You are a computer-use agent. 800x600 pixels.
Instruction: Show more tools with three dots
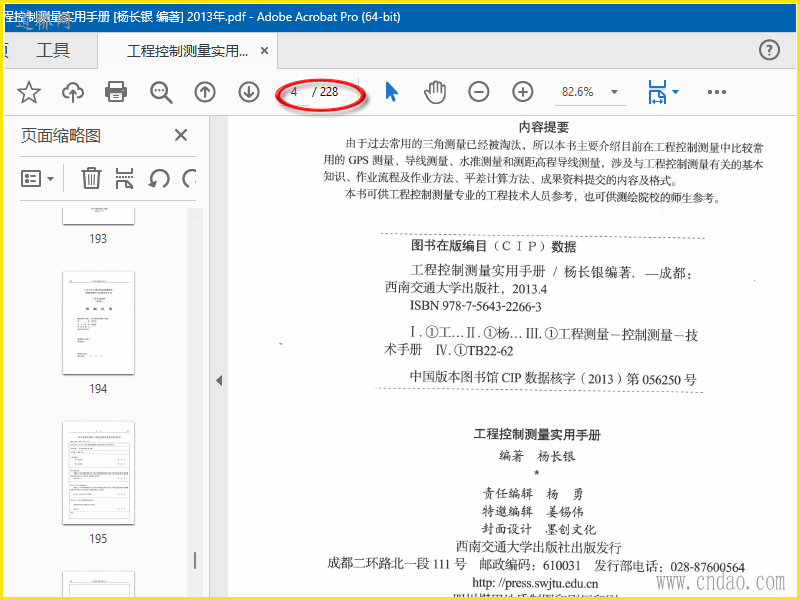coord(717,92)
